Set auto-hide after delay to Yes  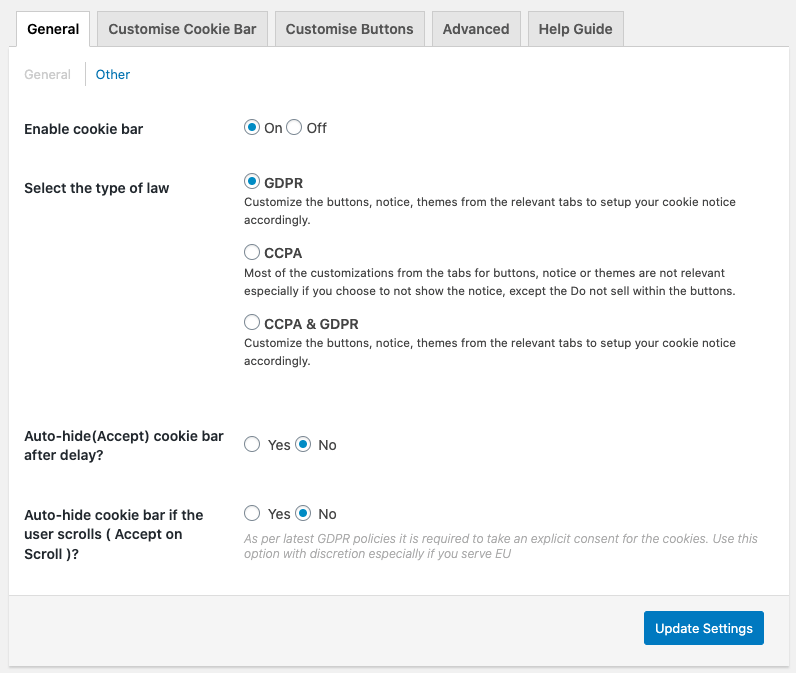[x=252, y=444]
